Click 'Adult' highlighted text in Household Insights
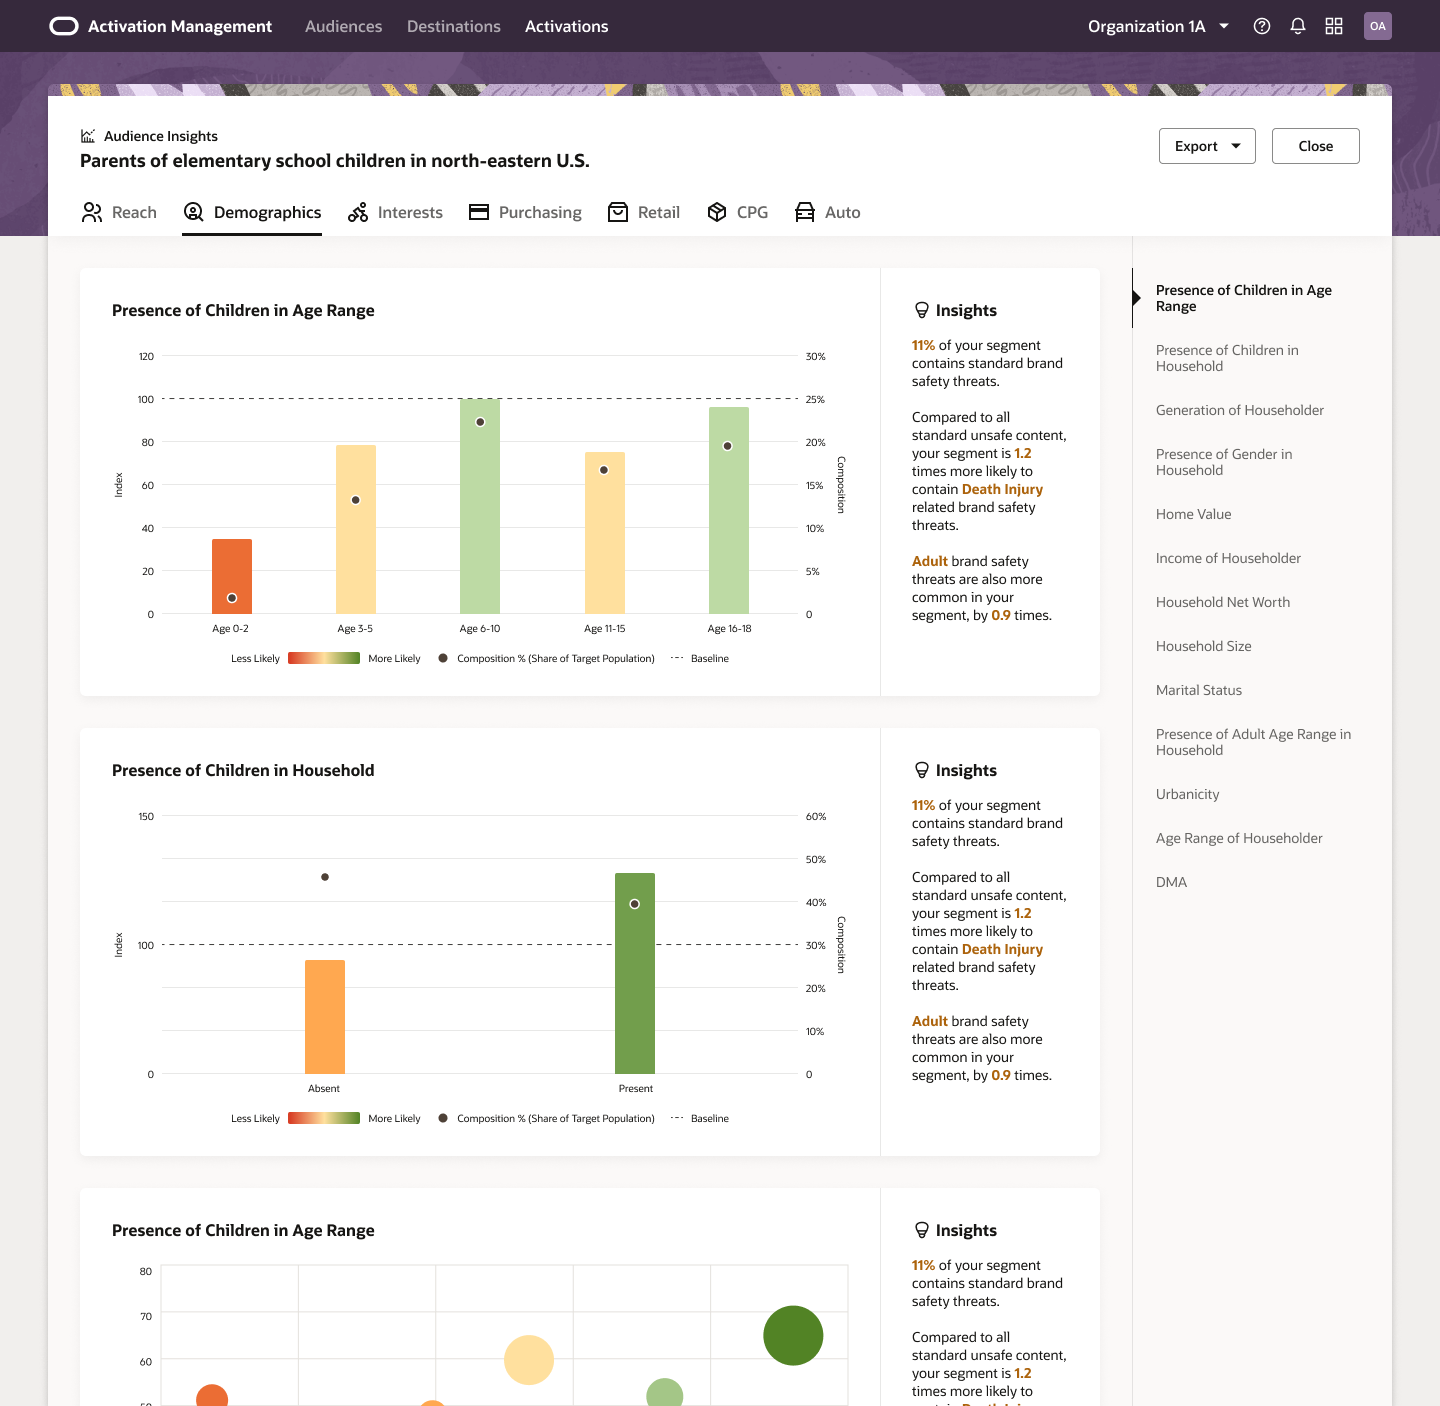 pyautogui.click(x=930, y=1021)
